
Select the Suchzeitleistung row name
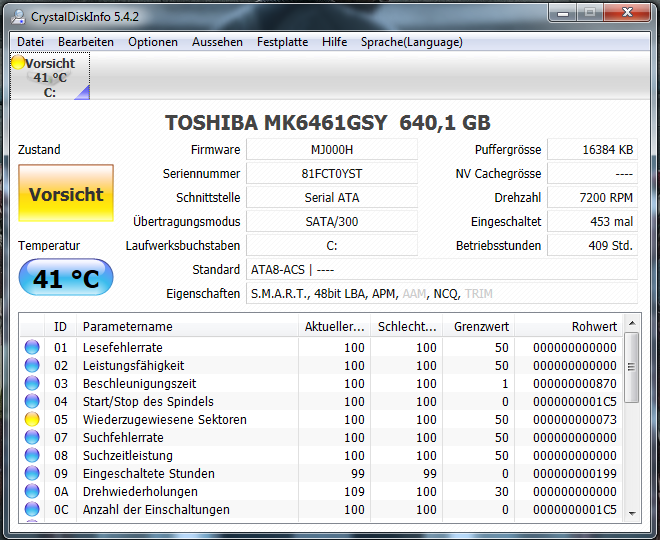(128, 456)
